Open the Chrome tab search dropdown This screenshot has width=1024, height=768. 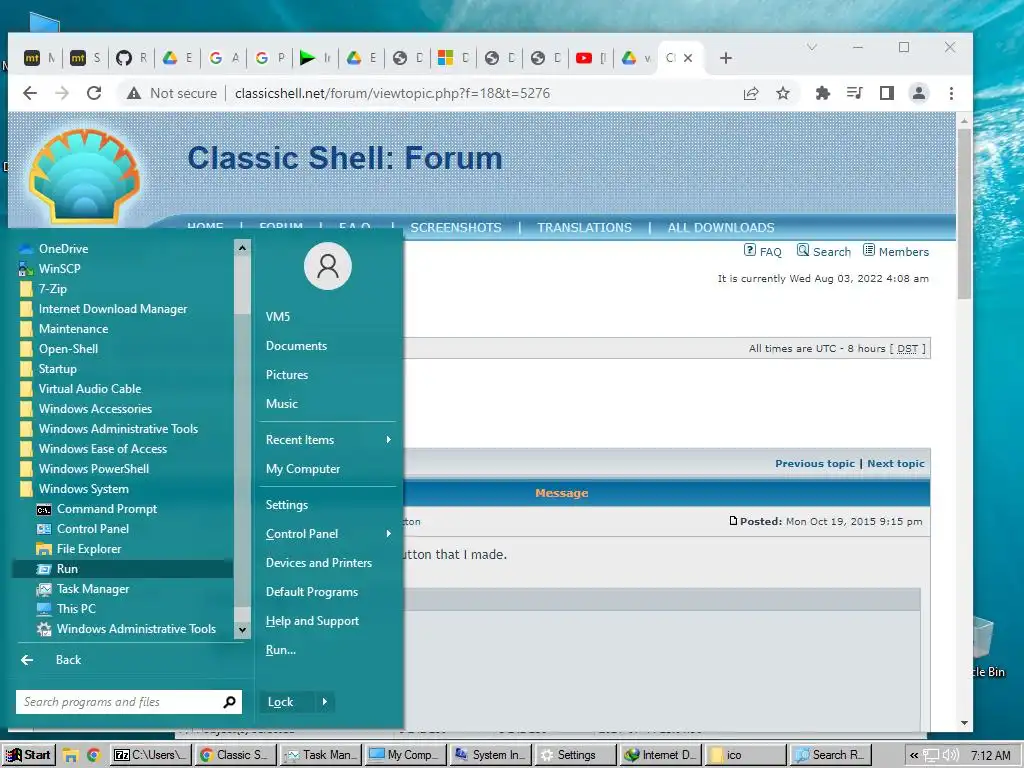click(x=812, y=47)
